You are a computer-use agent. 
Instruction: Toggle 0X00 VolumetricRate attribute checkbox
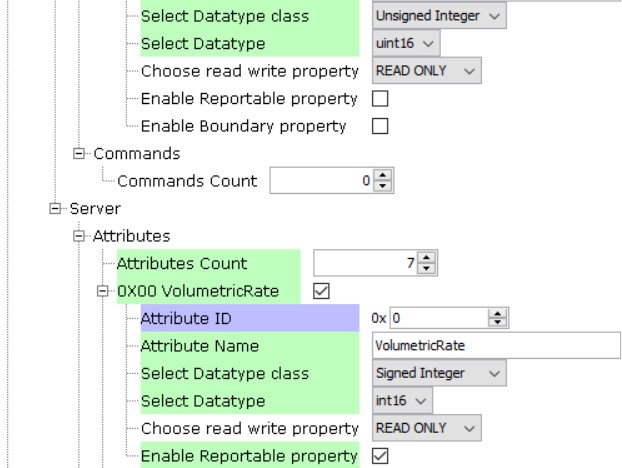(x=322, y=291)
